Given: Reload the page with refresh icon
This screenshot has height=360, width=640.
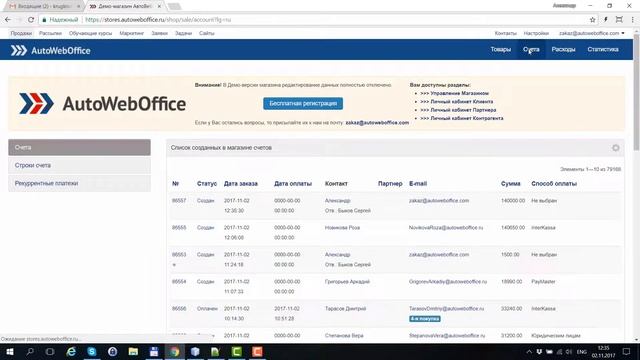Looking at the screenshot, I should 31,20.
